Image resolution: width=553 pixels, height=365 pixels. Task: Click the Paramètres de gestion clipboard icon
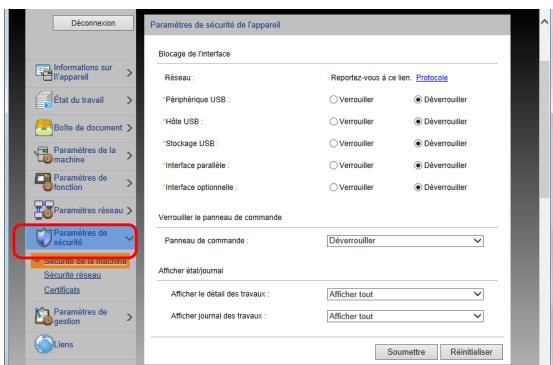[44, 316]
